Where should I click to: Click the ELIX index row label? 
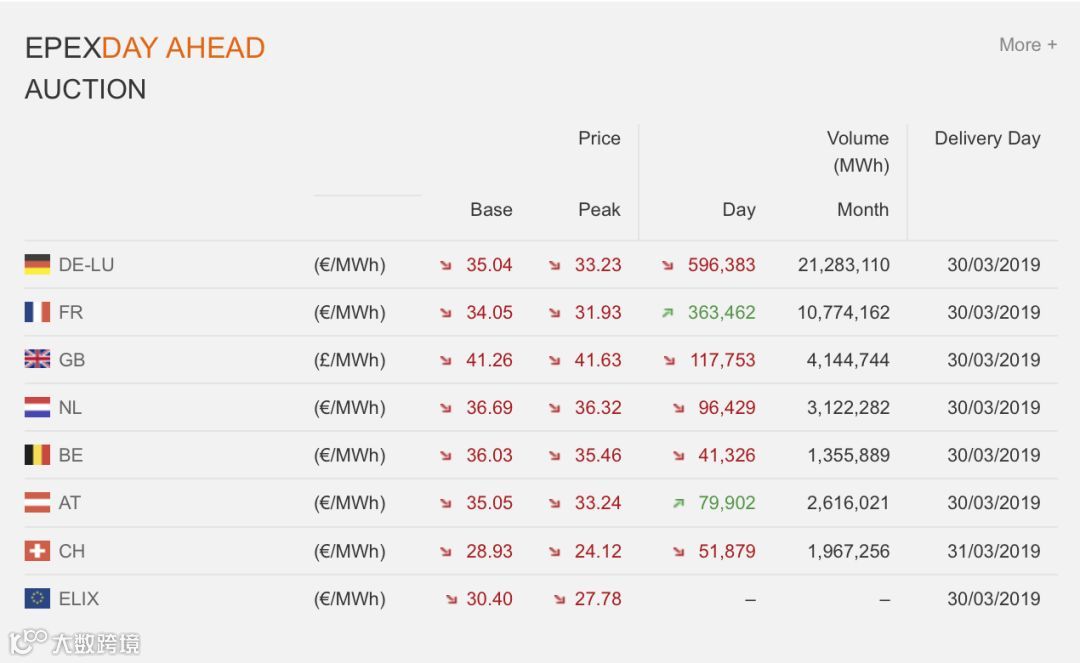[79, 599]
